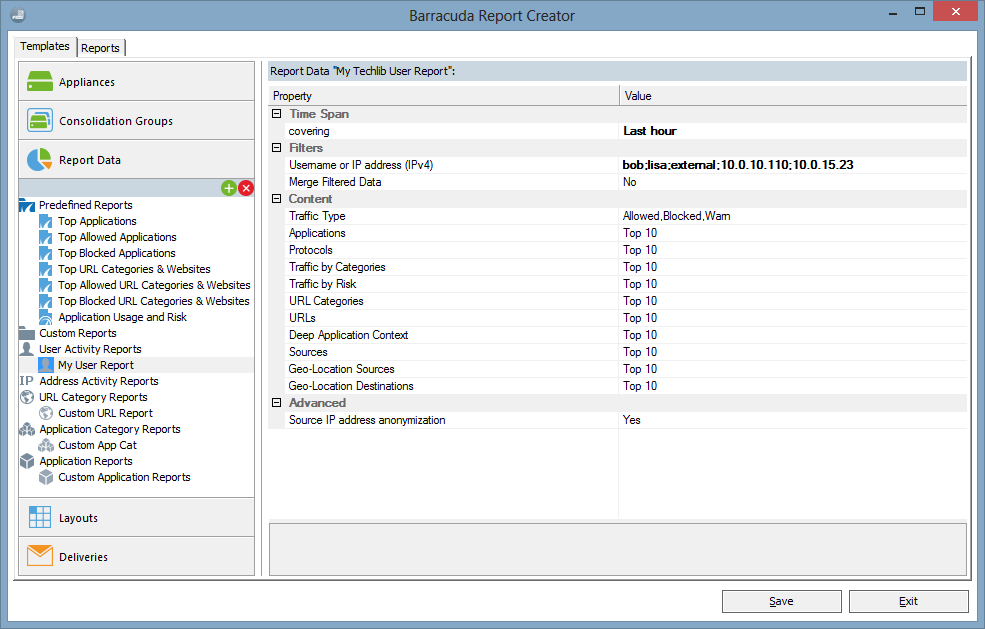Click the icon beside Top Applications

46,221
